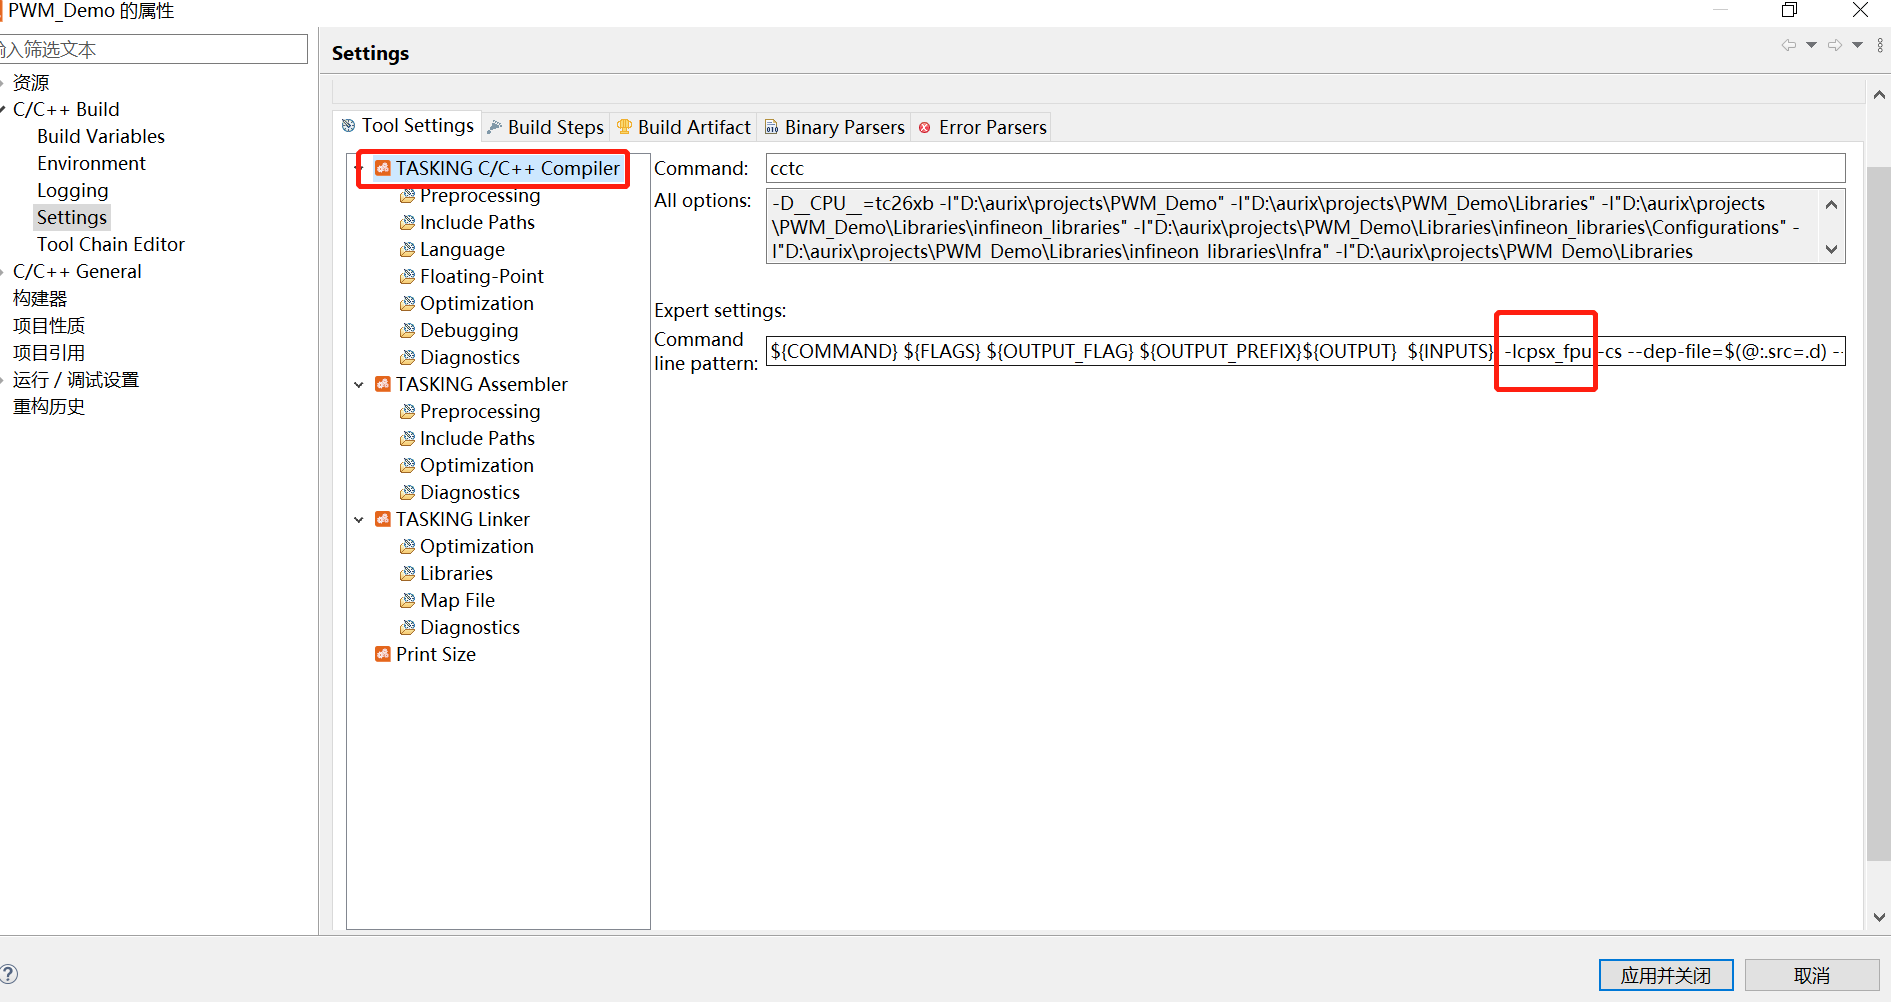Viewport: 1891px width, 1002px height.
Task: Click the Floating-Point option icon
Action: [x=407, y=276]
